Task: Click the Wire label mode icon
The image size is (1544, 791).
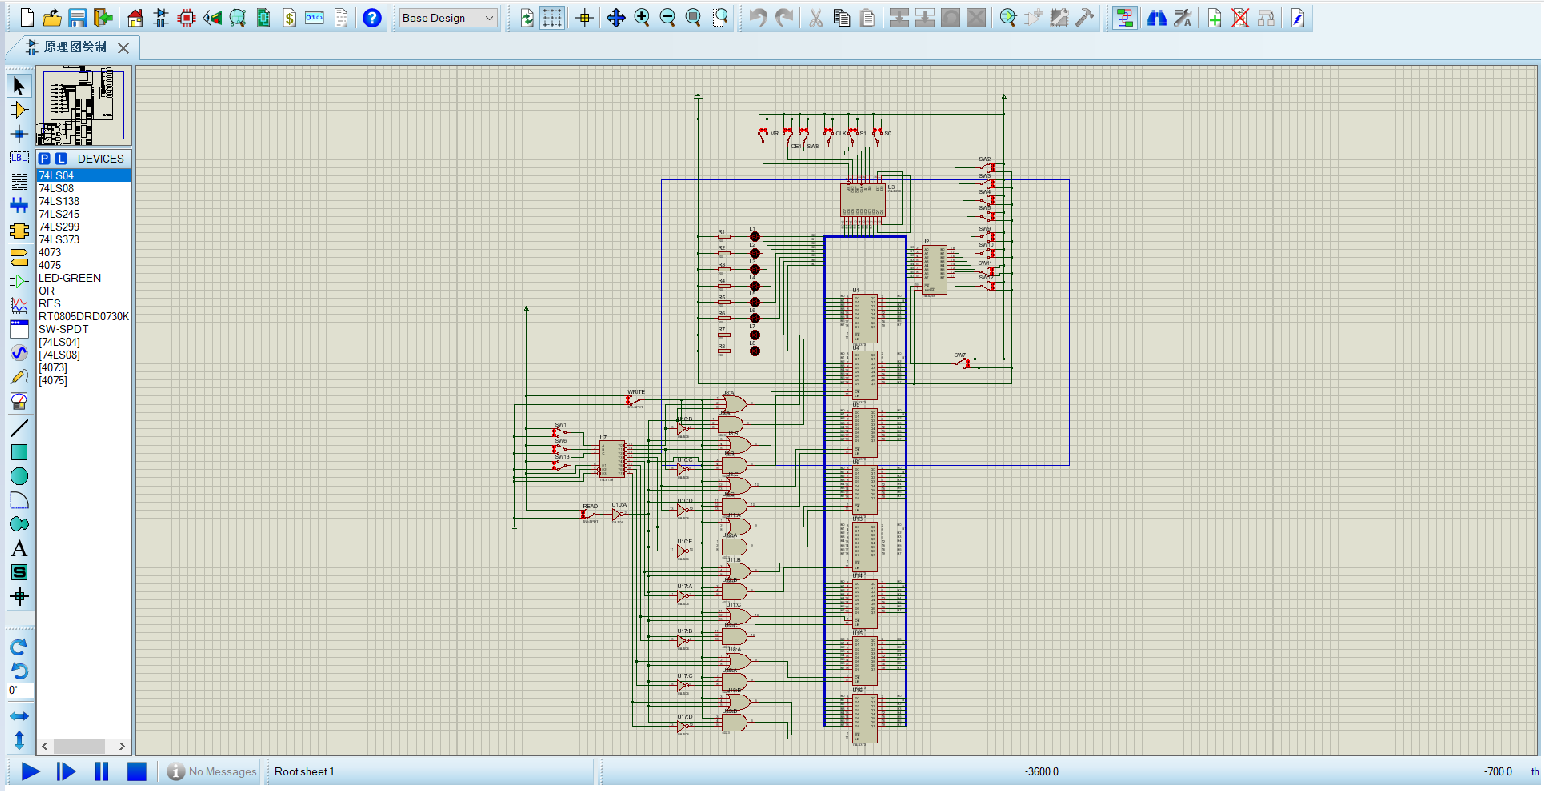Action: click(18, 158)
